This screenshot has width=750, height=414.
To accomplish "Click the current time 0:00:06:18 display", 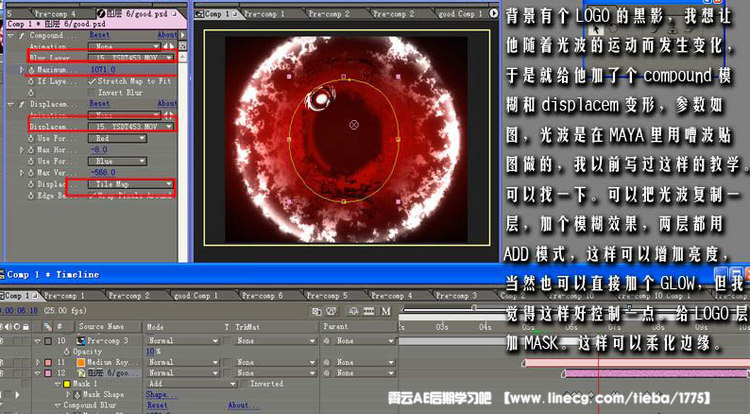I will (19, 311).
